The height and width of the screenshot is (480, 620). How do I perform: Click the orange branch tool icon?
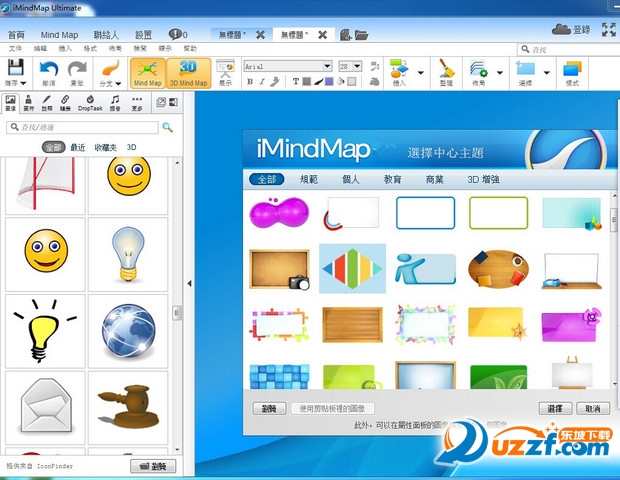tap(110, 68)
